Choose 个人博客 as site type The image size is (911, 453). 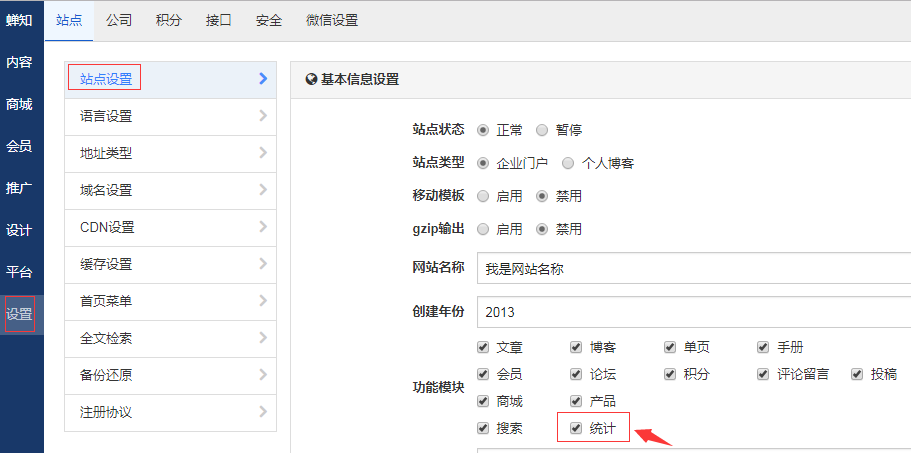[x=568, y=163]
